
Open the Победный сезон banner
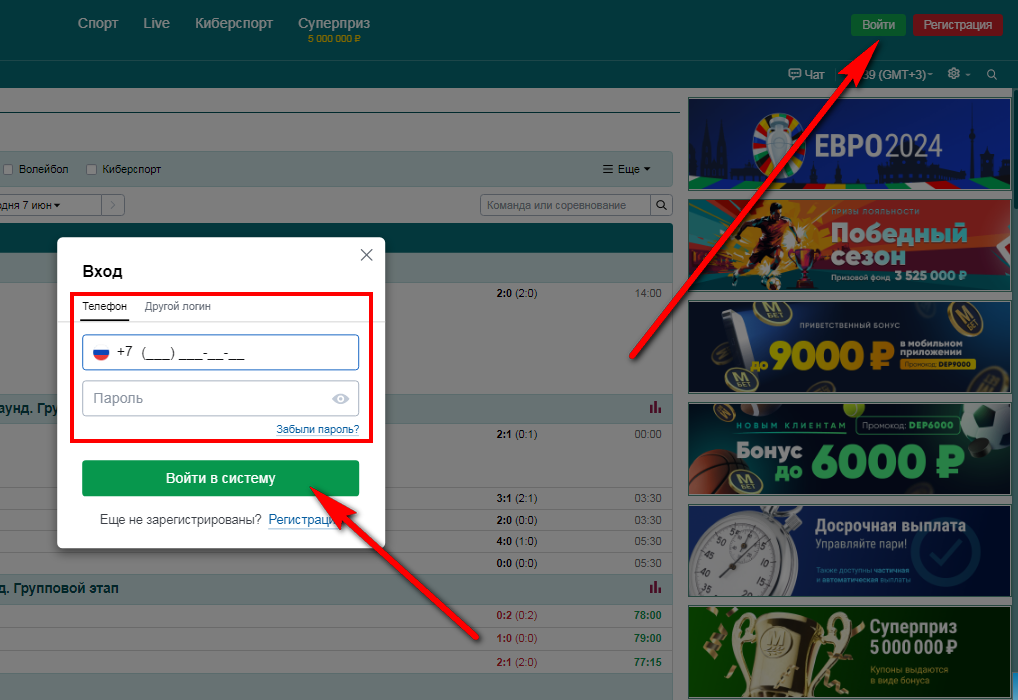[x=849, y=245]
